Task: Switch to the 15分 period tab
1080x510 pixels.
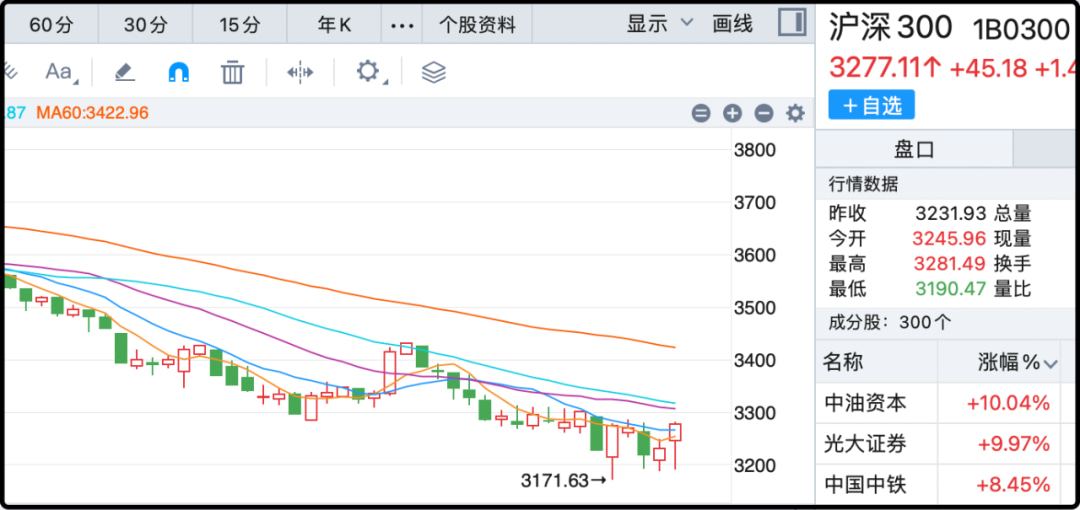Action: (x=240, y=26)
